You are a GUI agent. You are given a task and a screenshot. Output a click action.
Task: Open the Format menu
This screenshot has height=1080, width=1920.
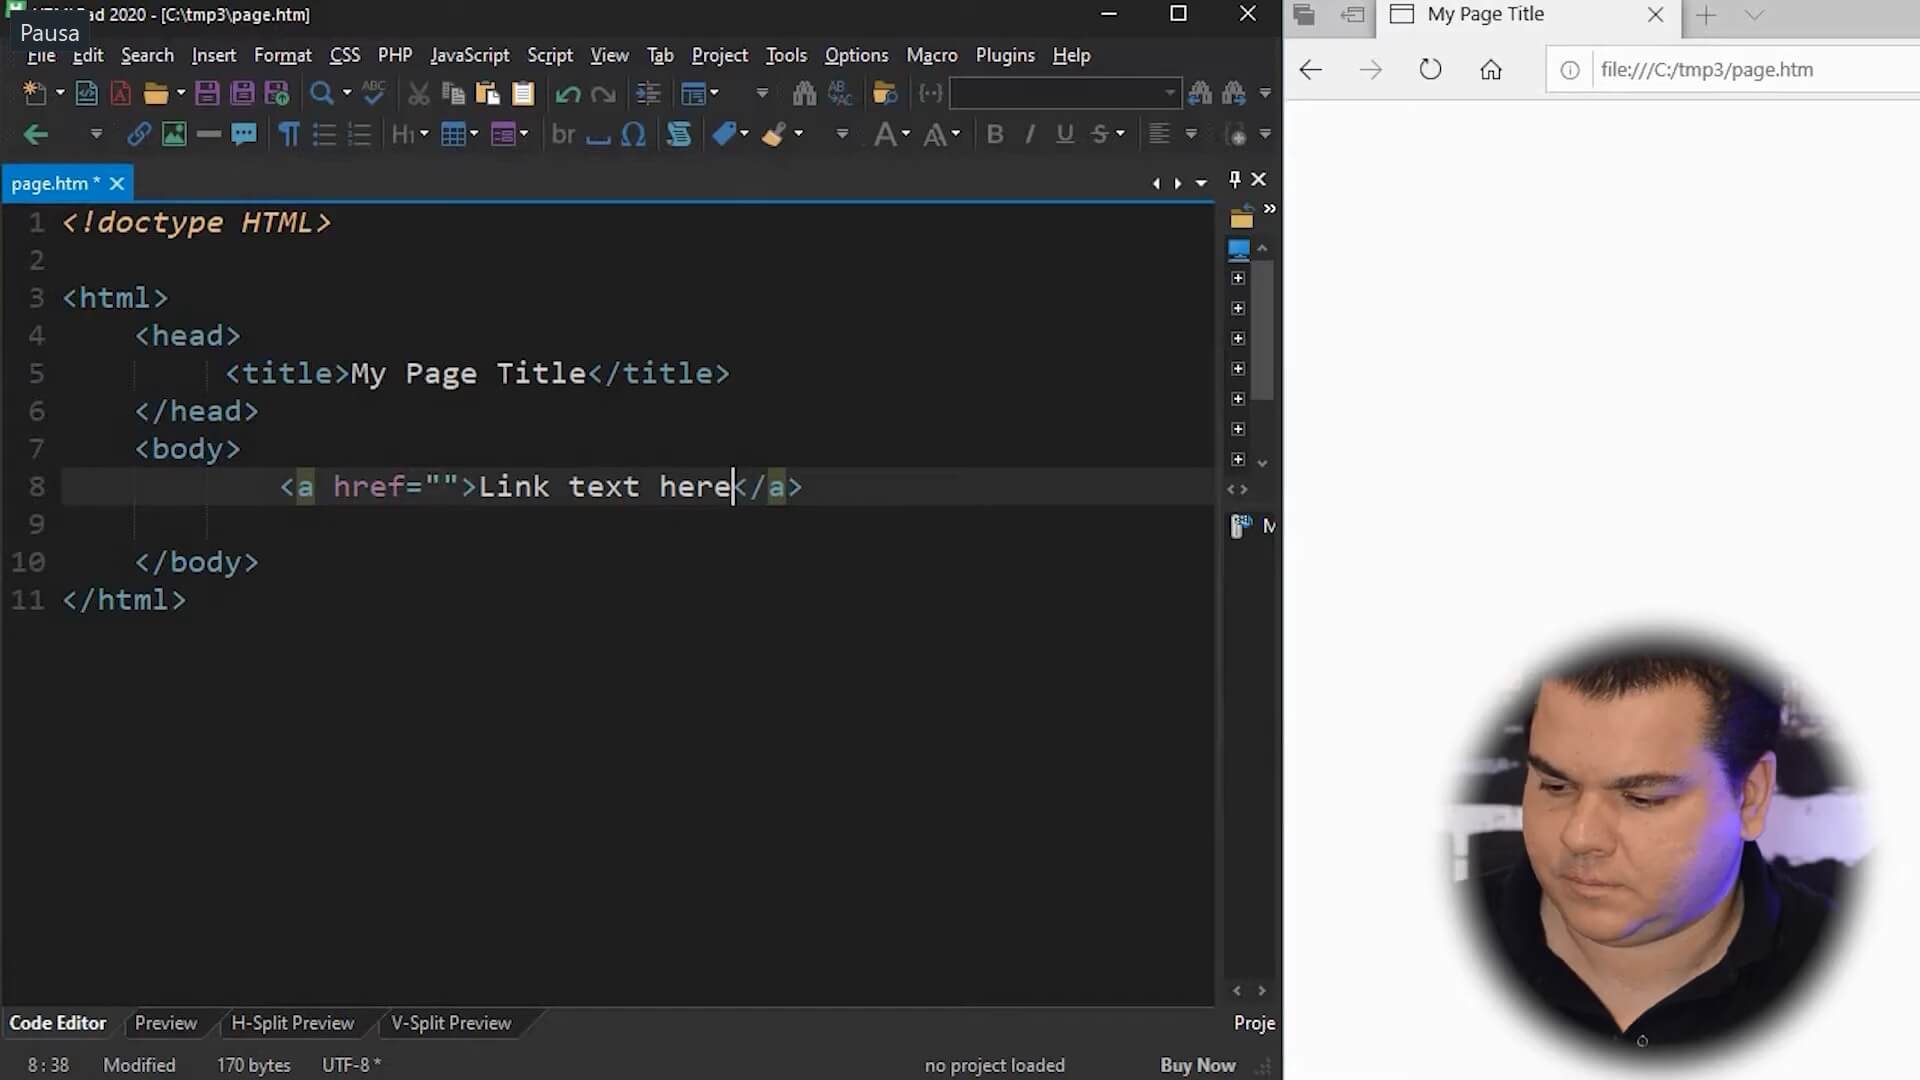(x=282, y=55)
